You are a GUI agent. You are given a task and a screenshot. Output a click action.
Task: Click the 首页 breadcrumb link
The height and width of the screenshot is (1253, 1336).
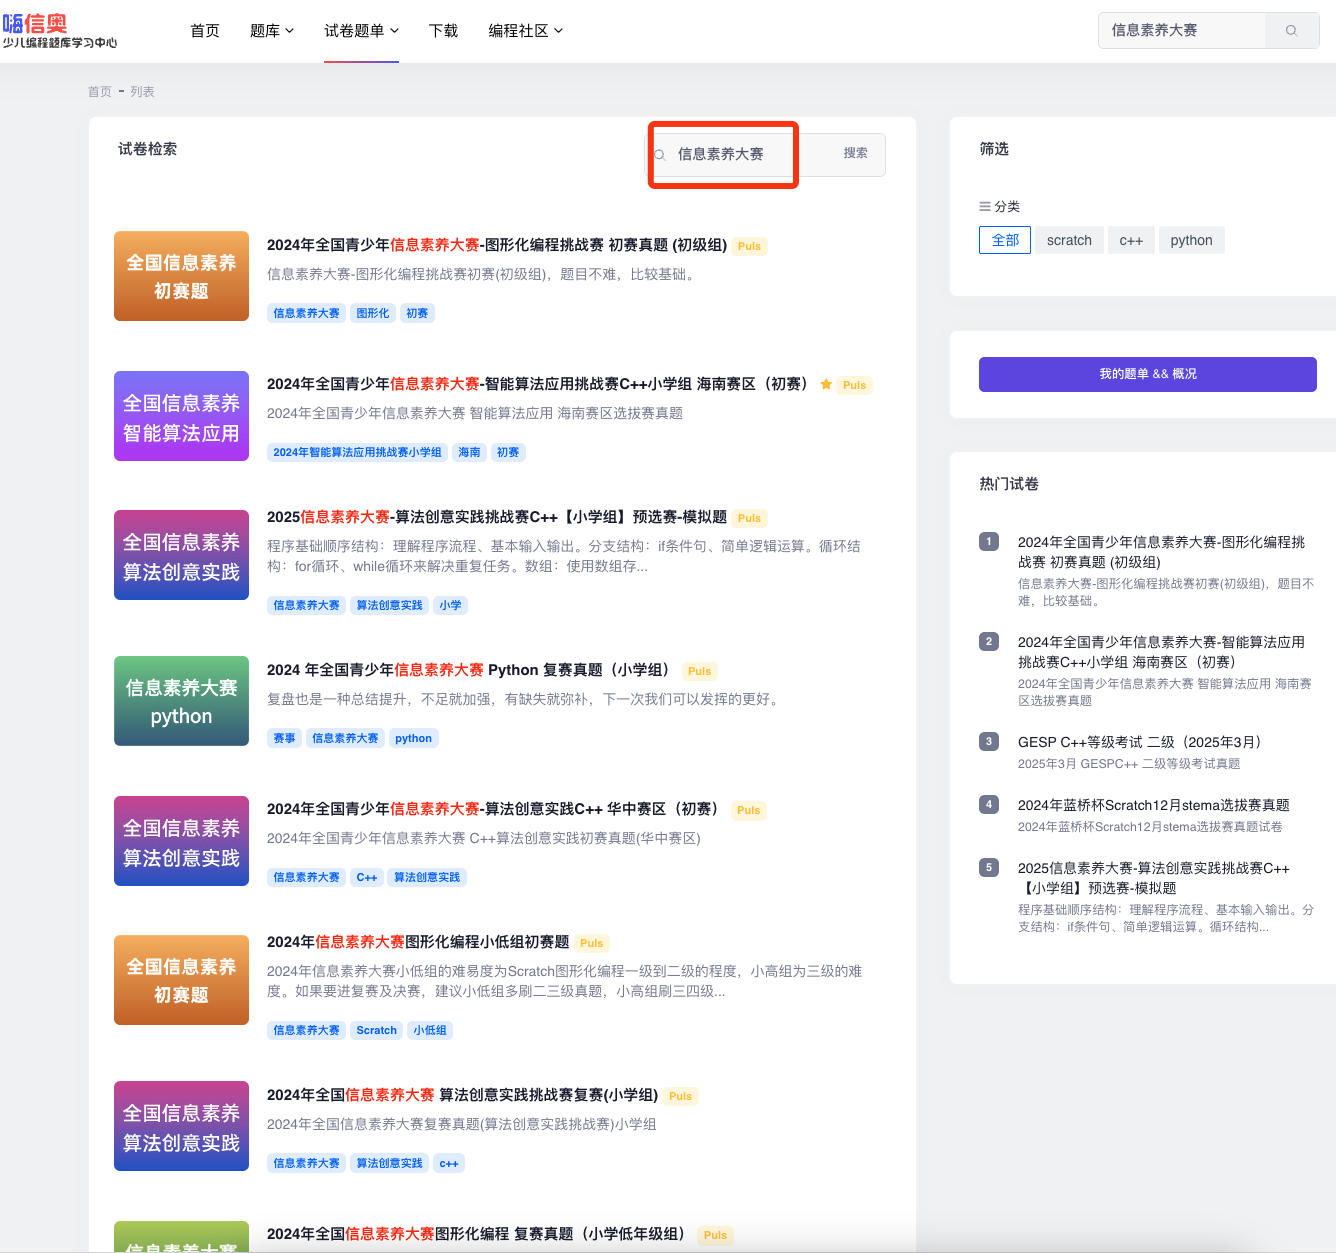click(100, 91)
